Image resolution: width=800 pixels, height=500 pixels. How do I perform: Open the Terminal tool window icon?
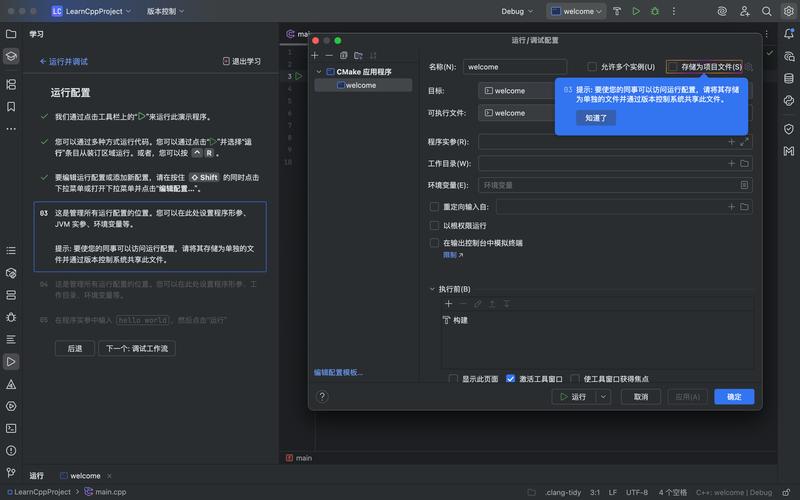pyautogui.click(x=11, y=429)
